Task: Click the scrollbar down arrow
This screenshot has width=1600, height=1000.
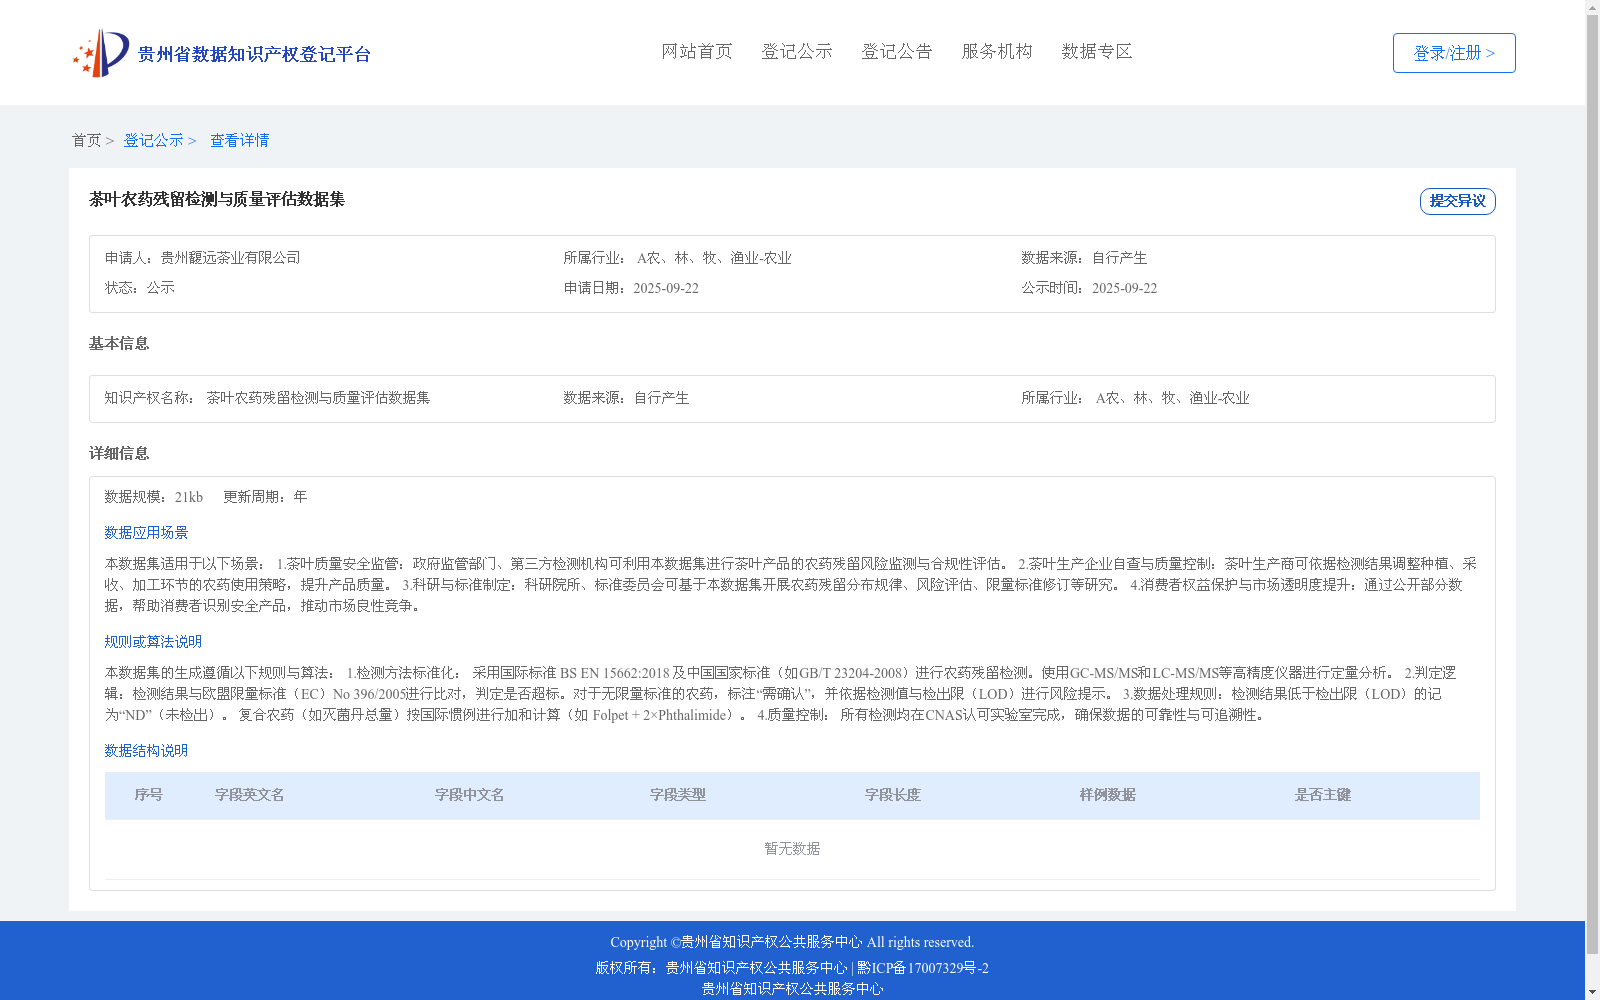Action: pos(1592,992)
